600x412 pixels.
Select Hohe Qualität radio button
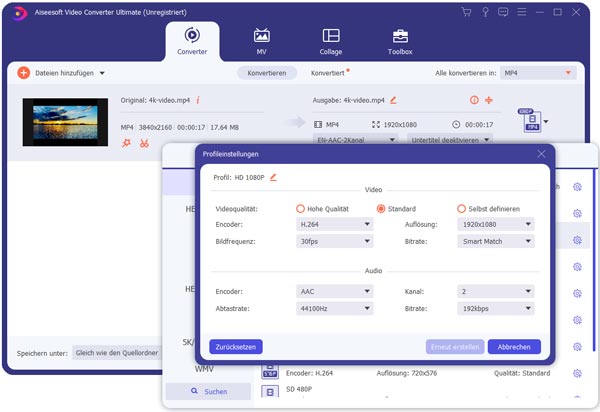301,209
